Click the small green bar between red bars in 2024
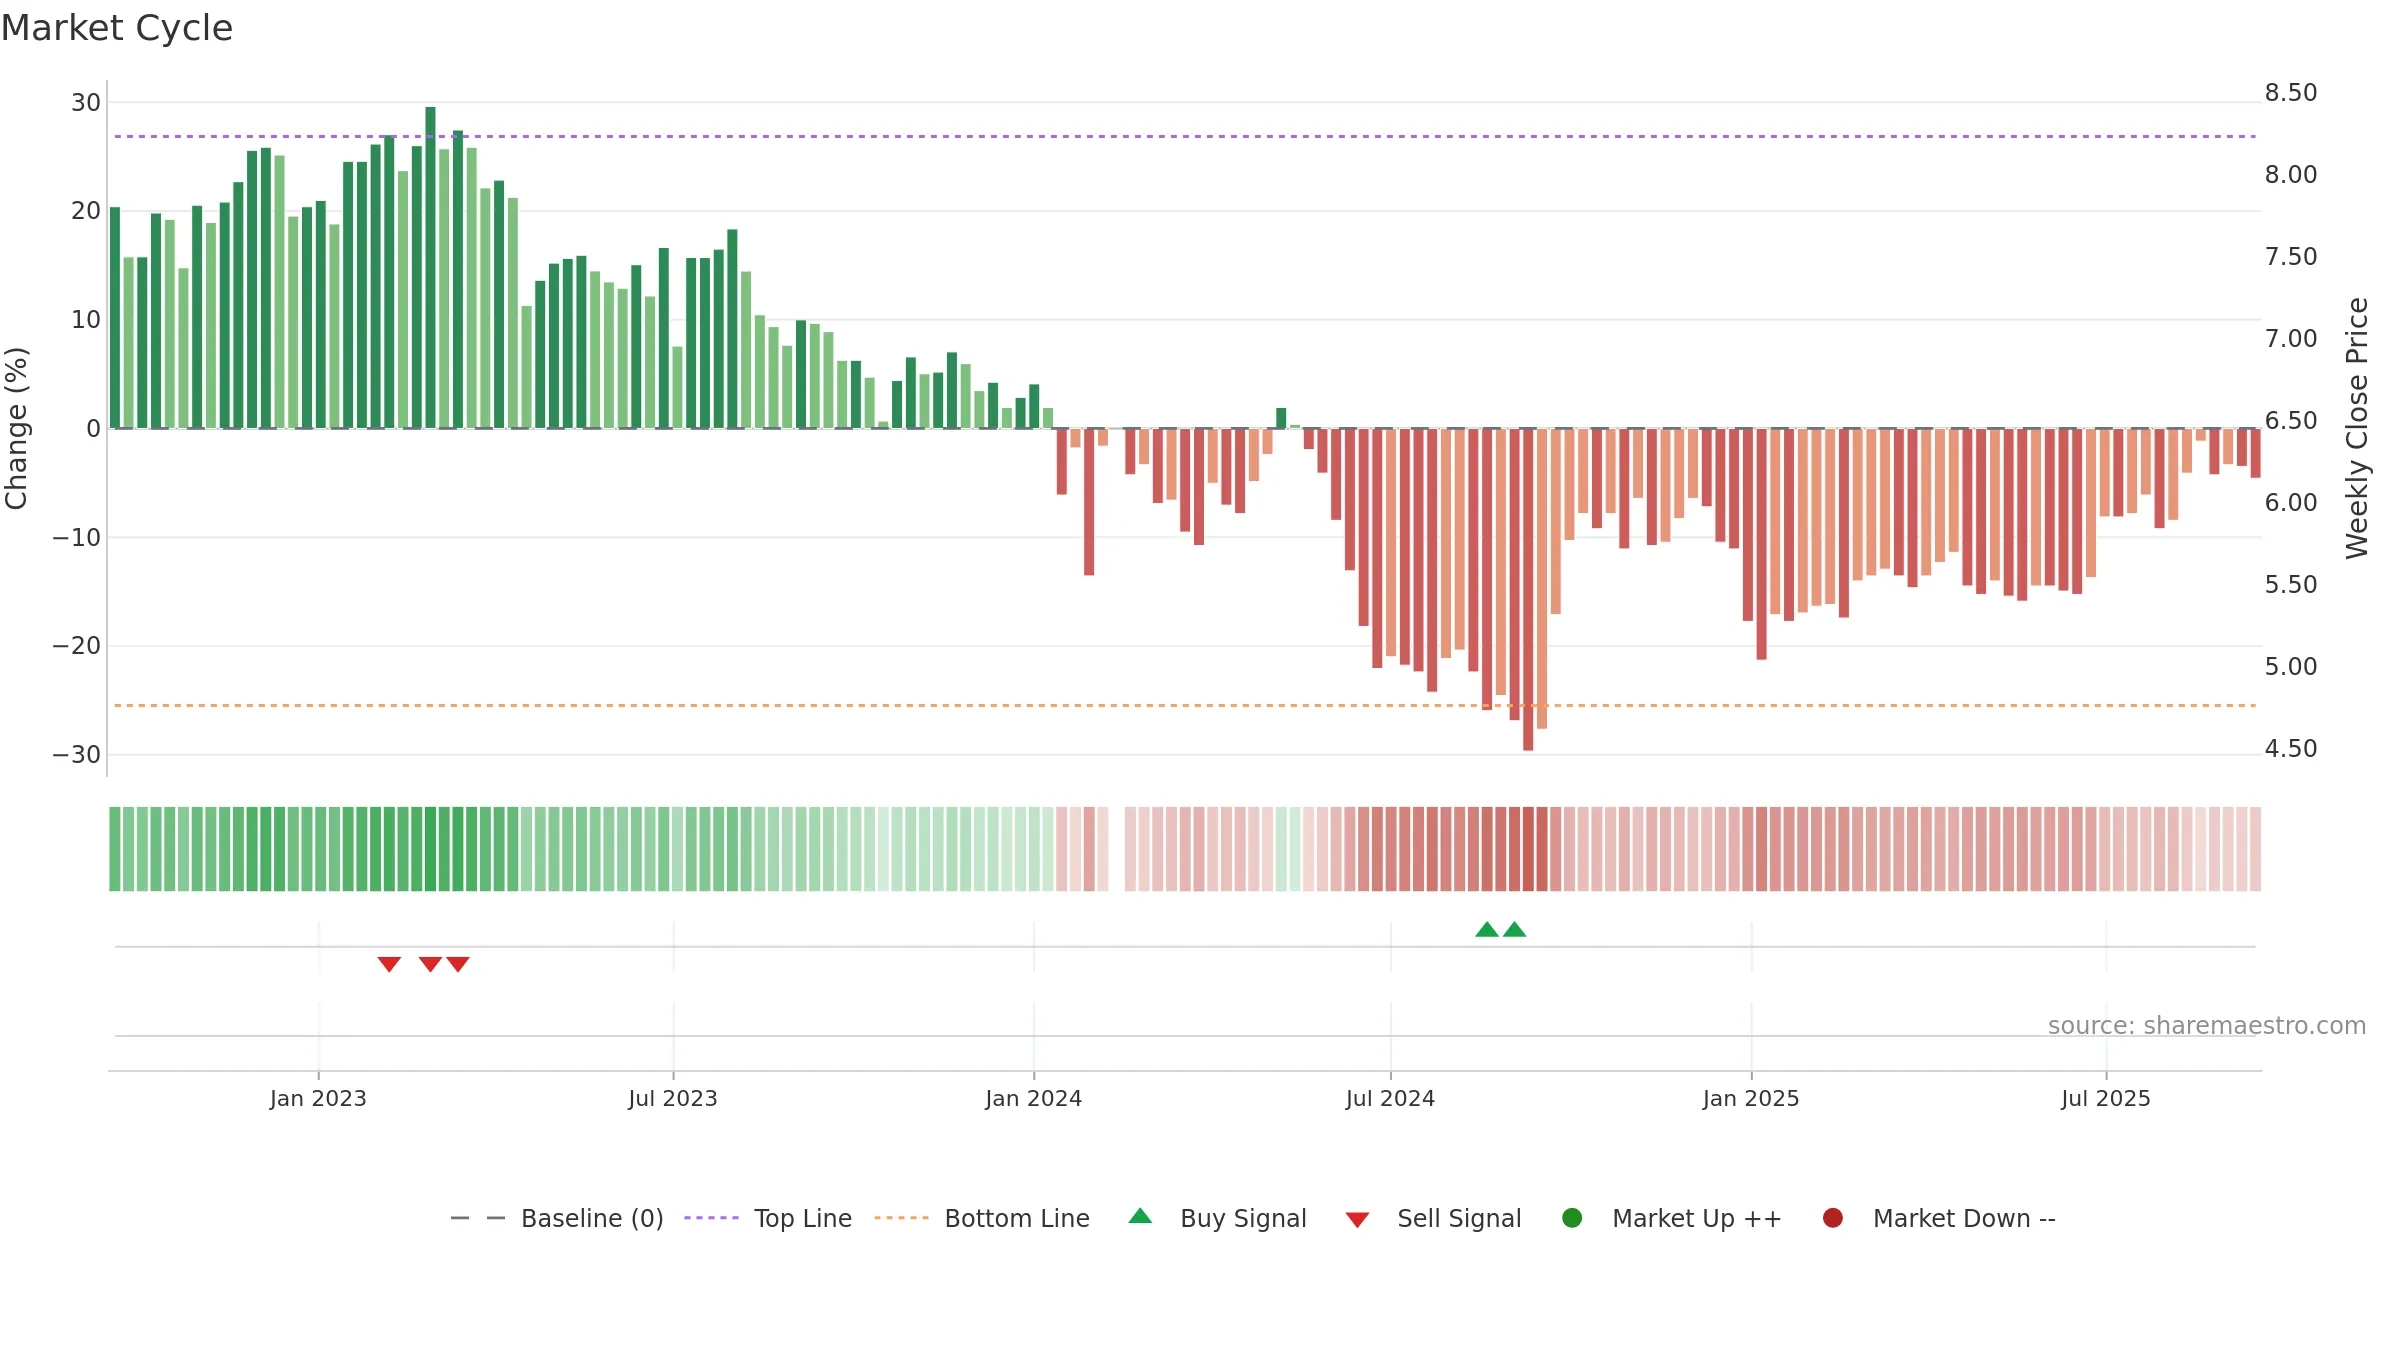2400x1350 pixels. (x=1281, y=418)
